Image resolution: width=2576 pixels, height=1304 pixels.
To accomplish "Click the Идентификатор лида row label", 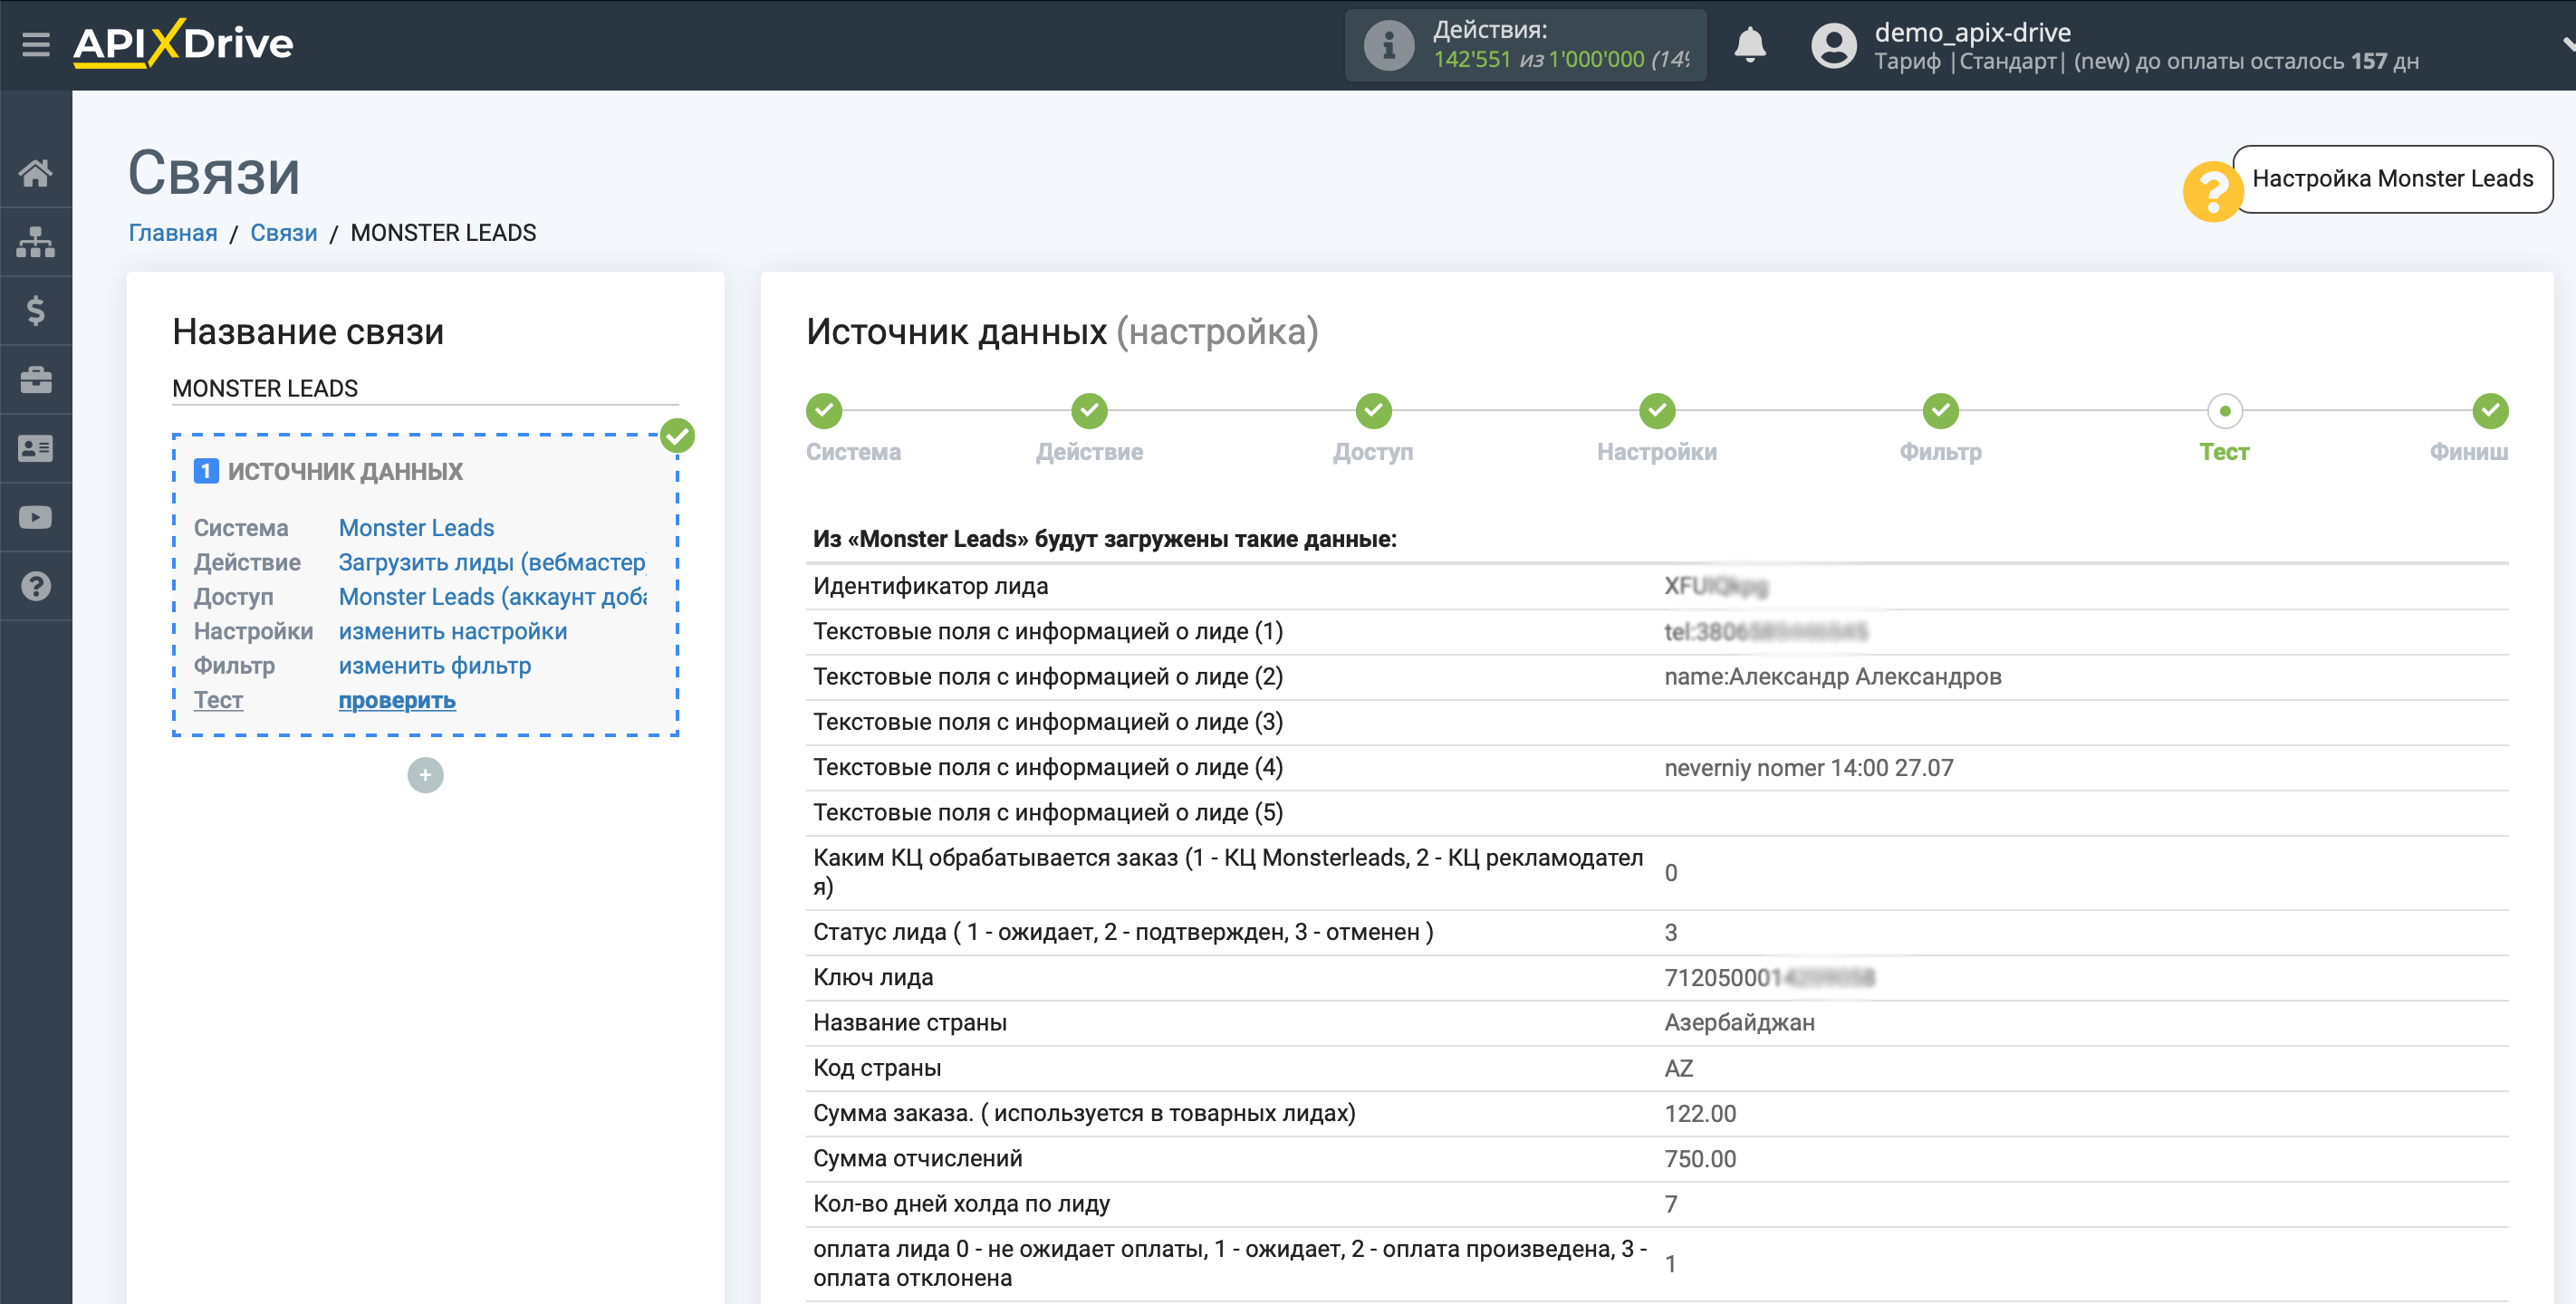I will coord(930,586).
